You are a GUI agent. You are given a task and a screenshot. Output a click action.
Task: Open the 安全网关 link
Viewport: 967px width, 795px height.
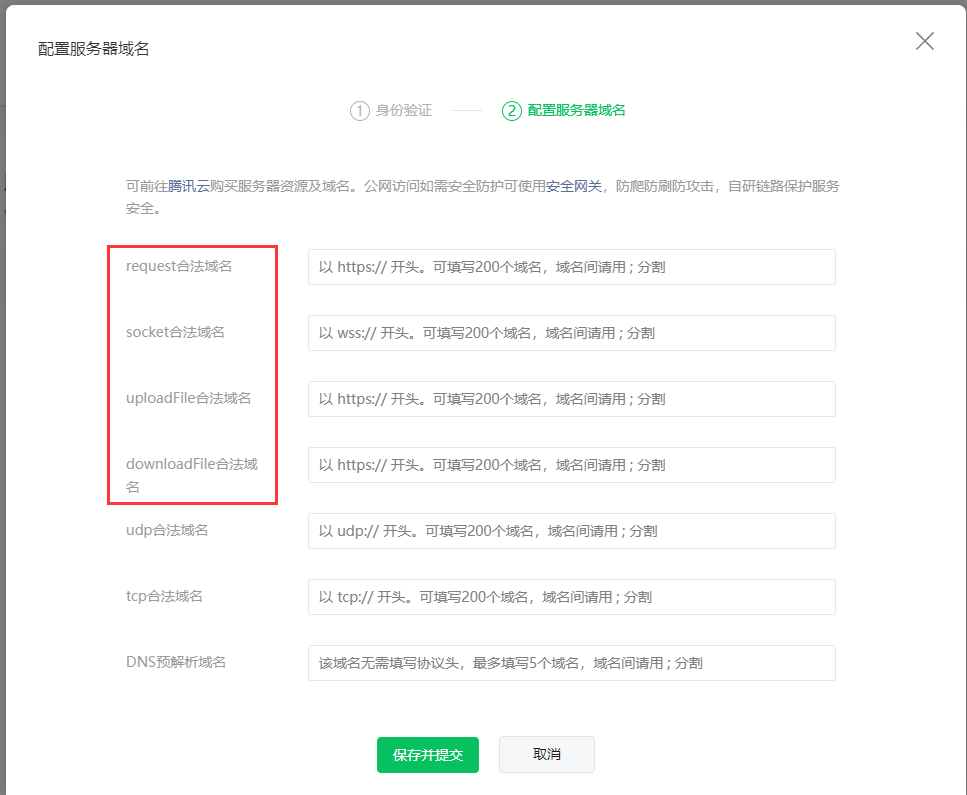[x=574, y=186]
